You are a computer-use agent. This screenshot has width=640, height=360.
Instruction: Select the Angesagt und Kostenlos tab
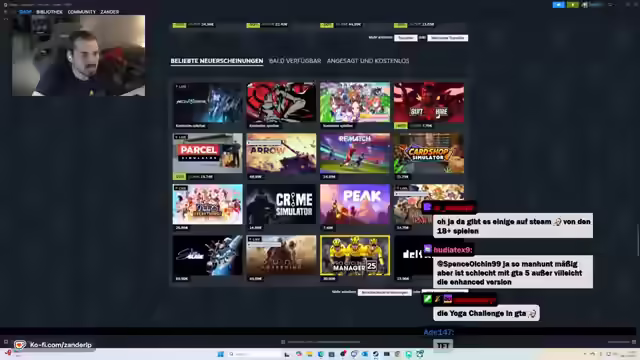click(x=368, y=61)
